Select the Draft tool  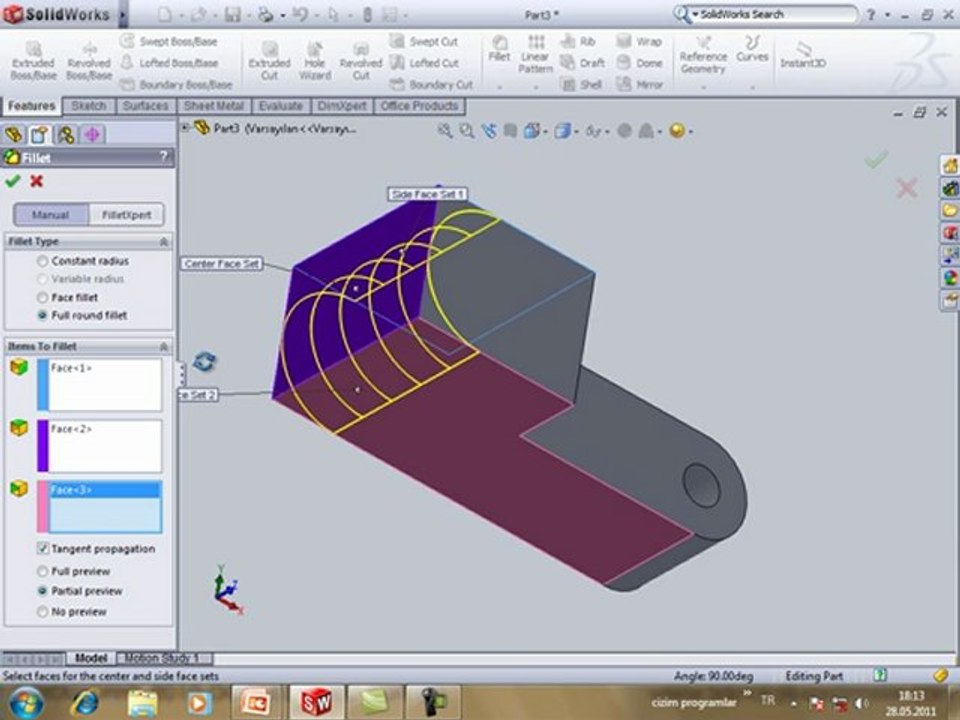click(583, 62)
